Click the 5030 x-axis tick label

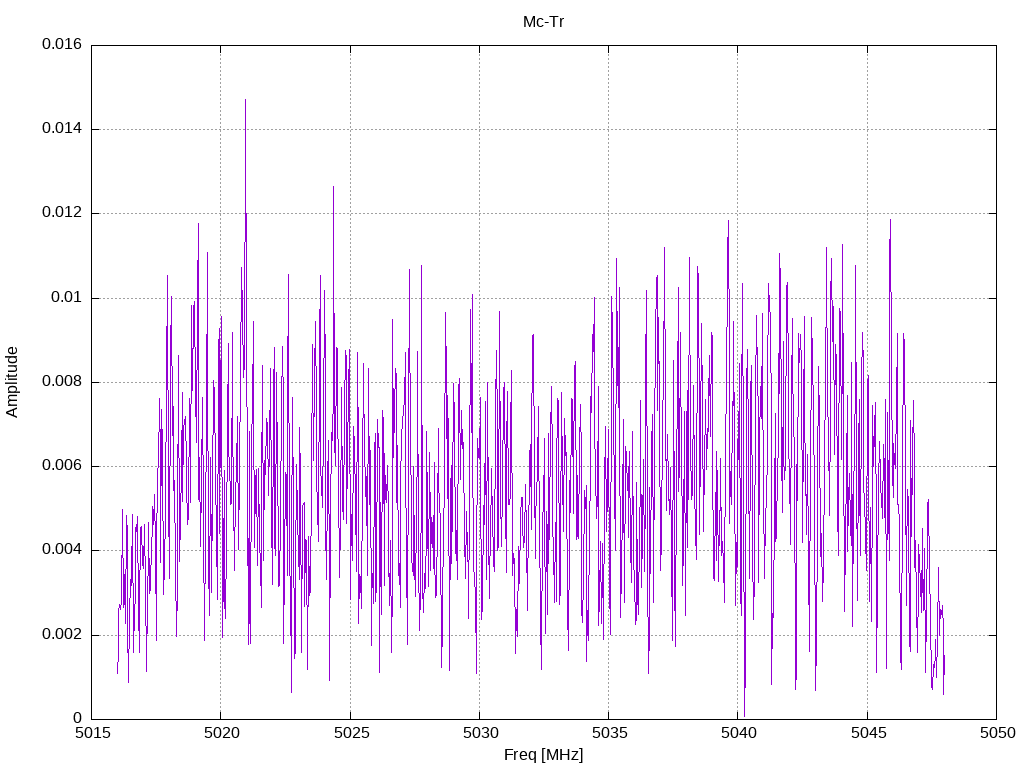[x=479, y=733]
